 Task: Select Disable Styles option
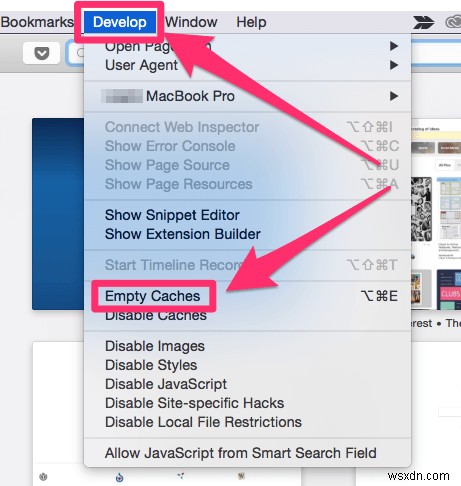pyautogui.click(x=247, y=365)
